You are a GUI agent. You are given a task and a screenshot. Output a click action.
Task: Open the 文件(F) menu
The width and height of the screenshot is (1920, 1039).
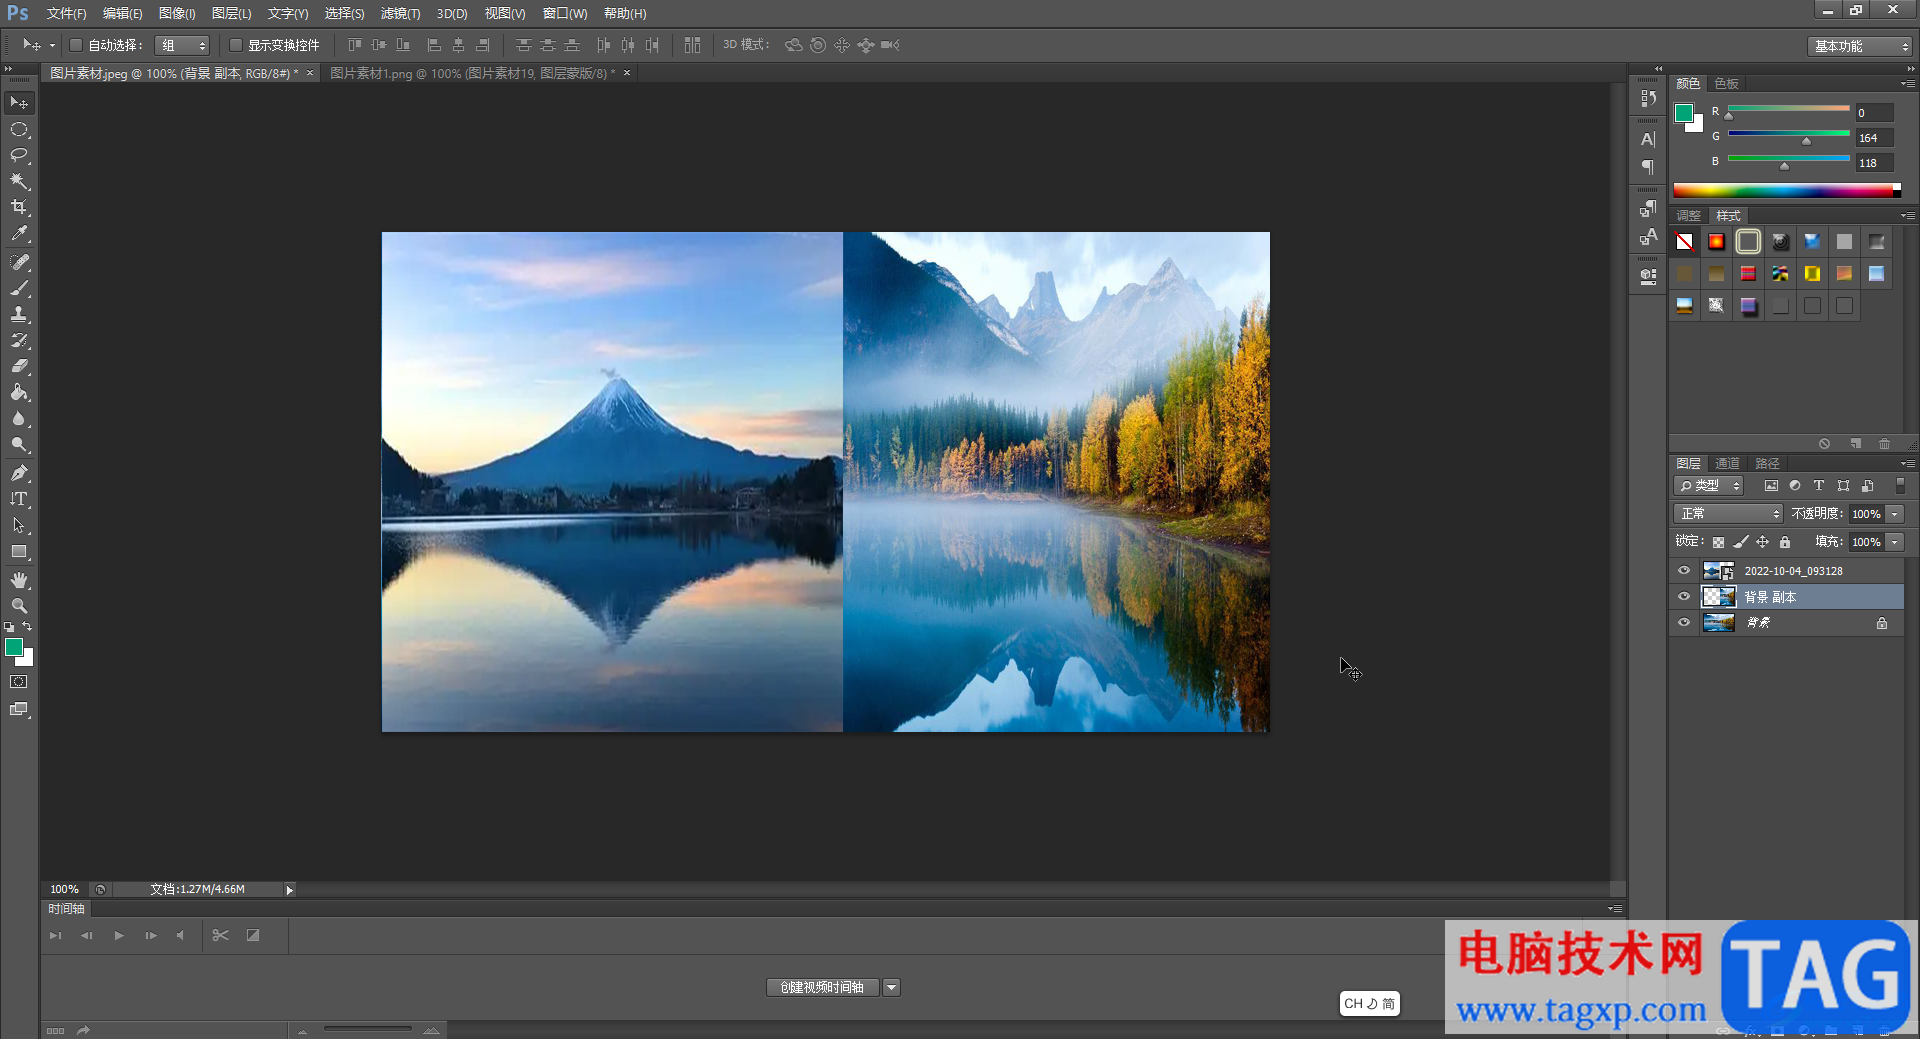click(x=66, y=13)
